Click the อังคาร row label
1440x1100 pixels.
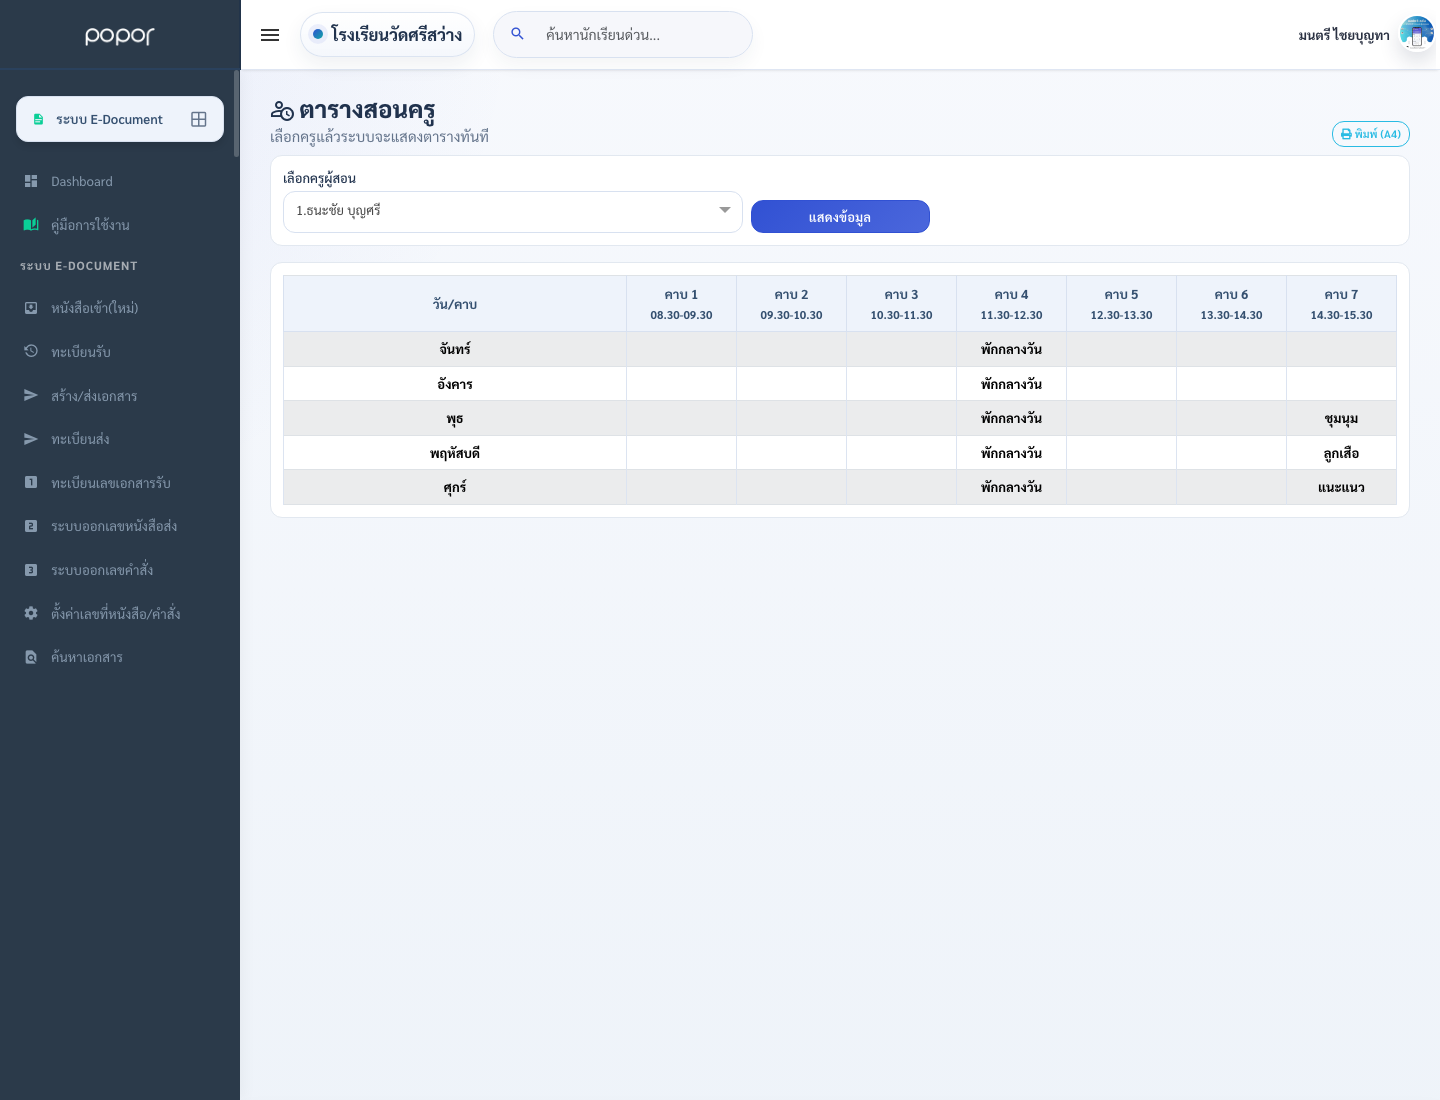click(455, 384)
